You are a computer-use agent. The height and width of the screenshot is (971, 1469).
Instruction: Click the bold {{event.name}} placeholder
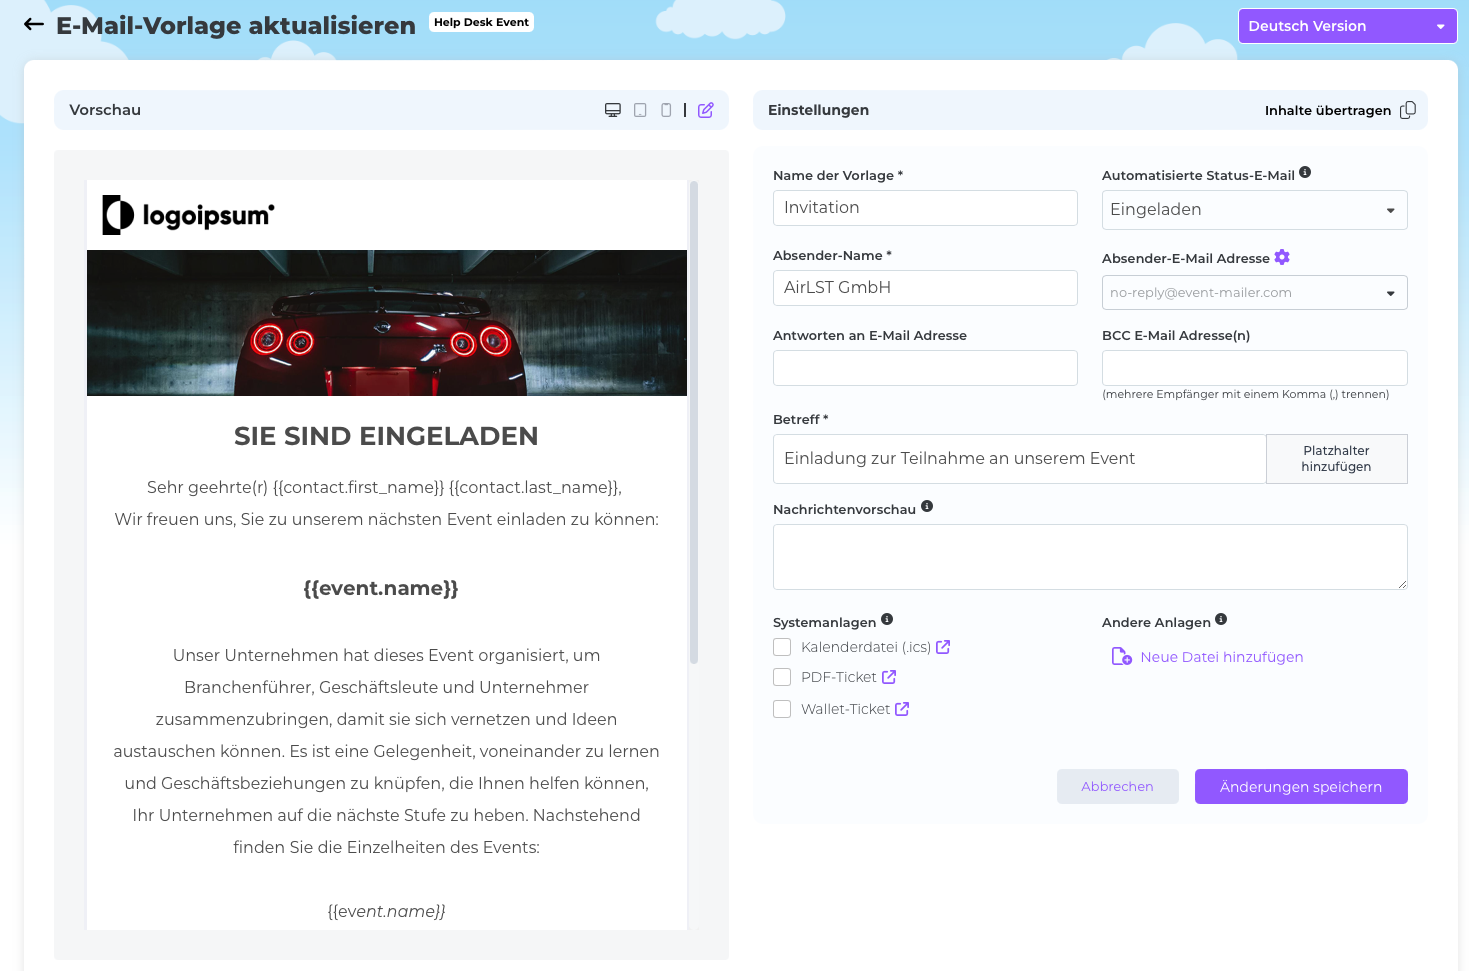coord(381,588)
